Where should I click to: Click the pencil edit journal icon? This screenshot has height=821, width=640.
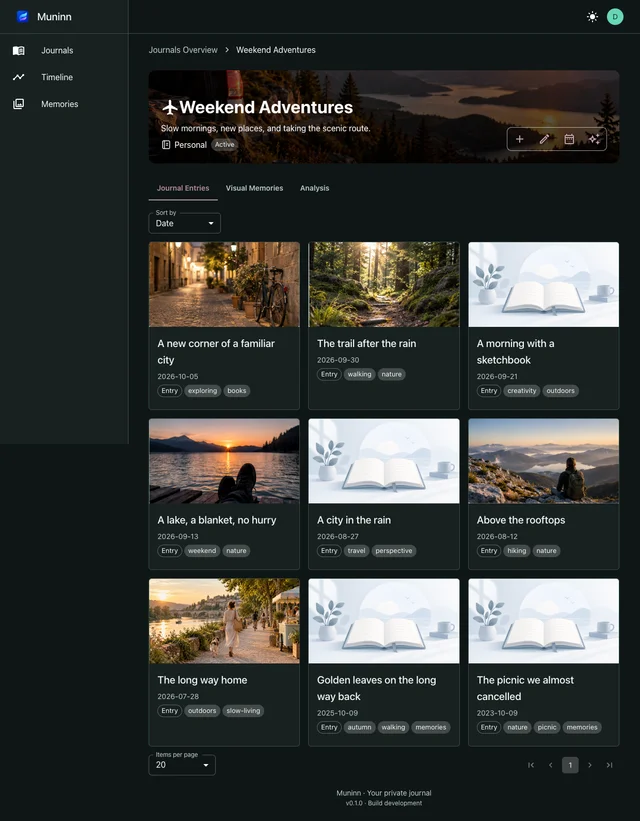[x=544, y=139]
